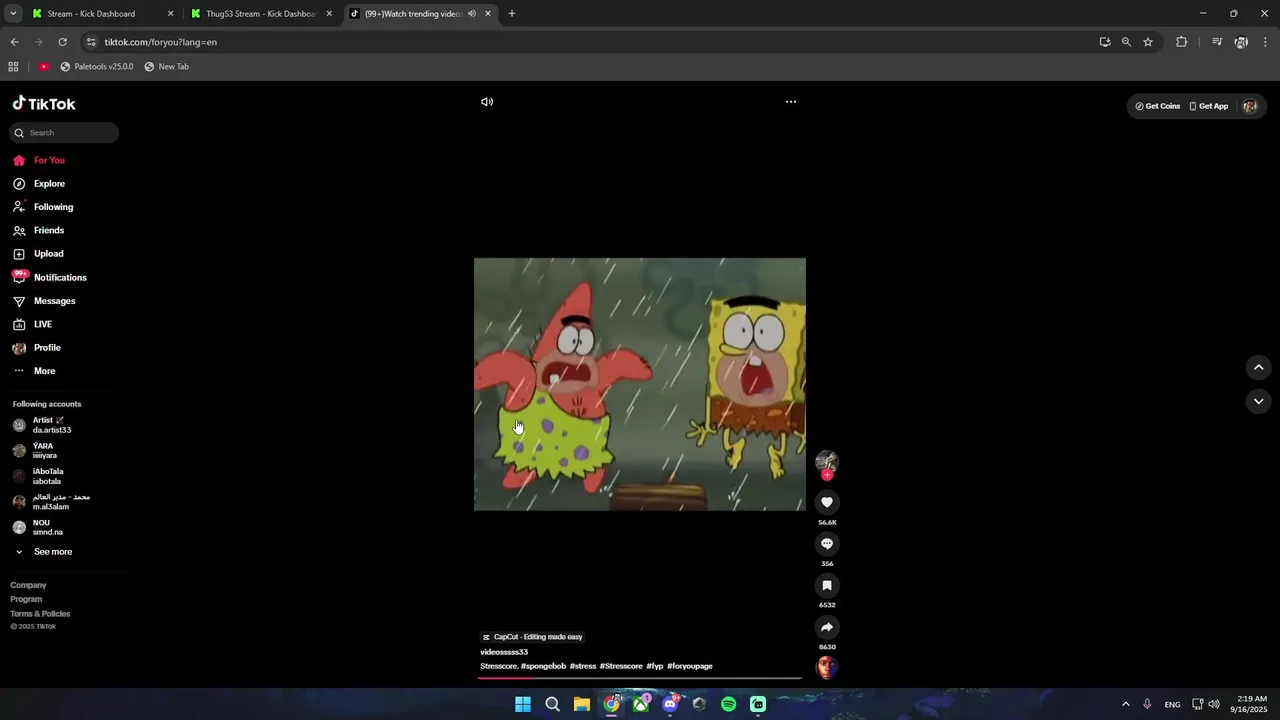Image resolution: width=1280 pixels, height=720 pixels.
Task: Open Spotify from the taskbar
Action: click(729, 704)
